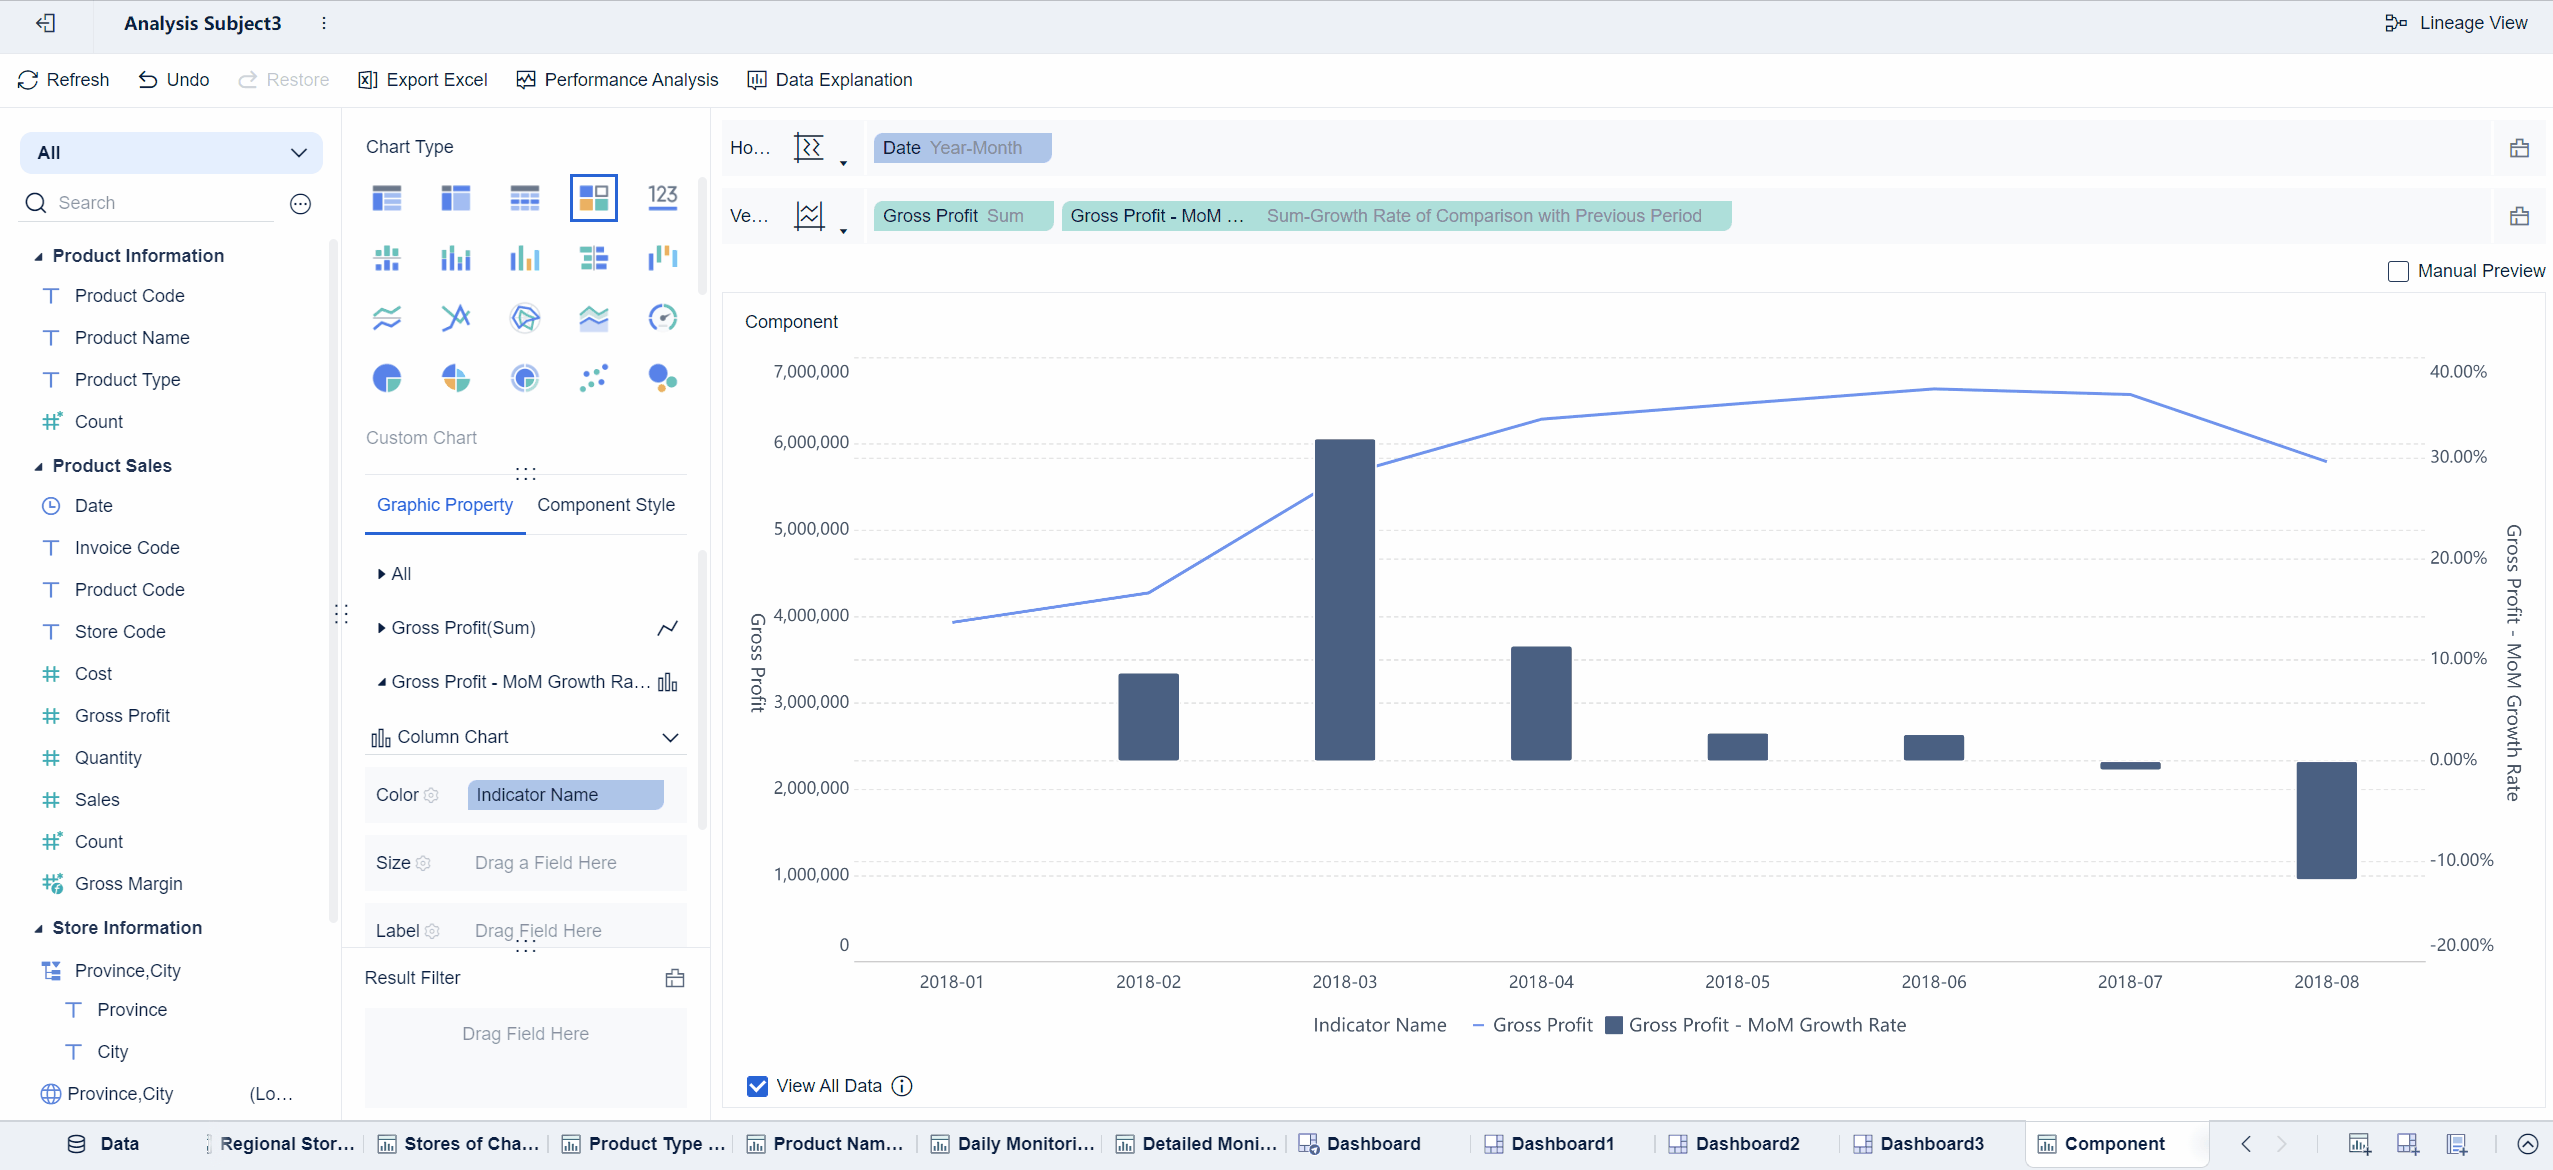Screen dimensions: 2553x1170
Task: Clear the Horizontal Axis fields with the eraser icon
Action: pos(2519,148)
